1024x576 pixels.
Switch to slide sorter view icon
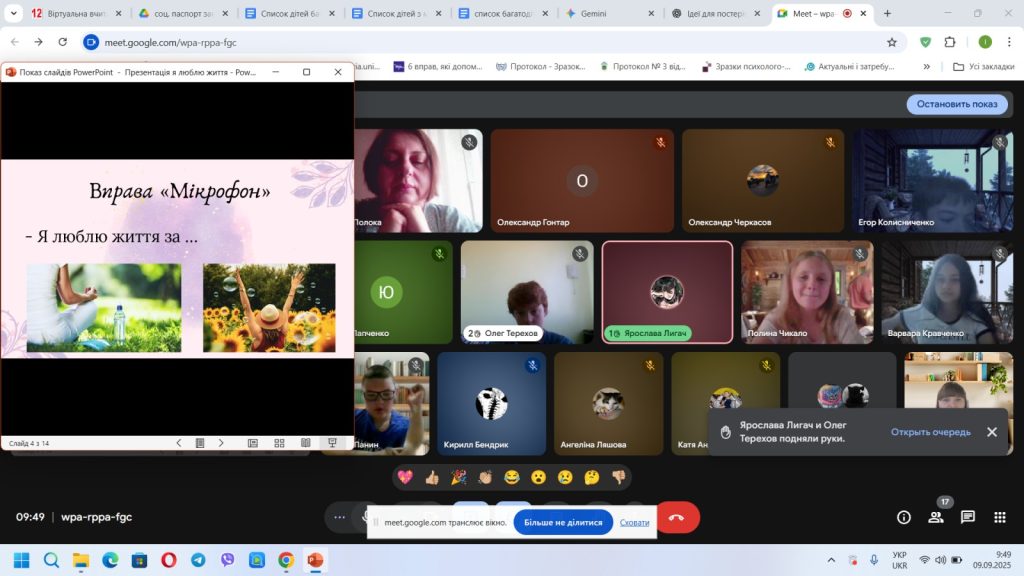tap(280, 443)
